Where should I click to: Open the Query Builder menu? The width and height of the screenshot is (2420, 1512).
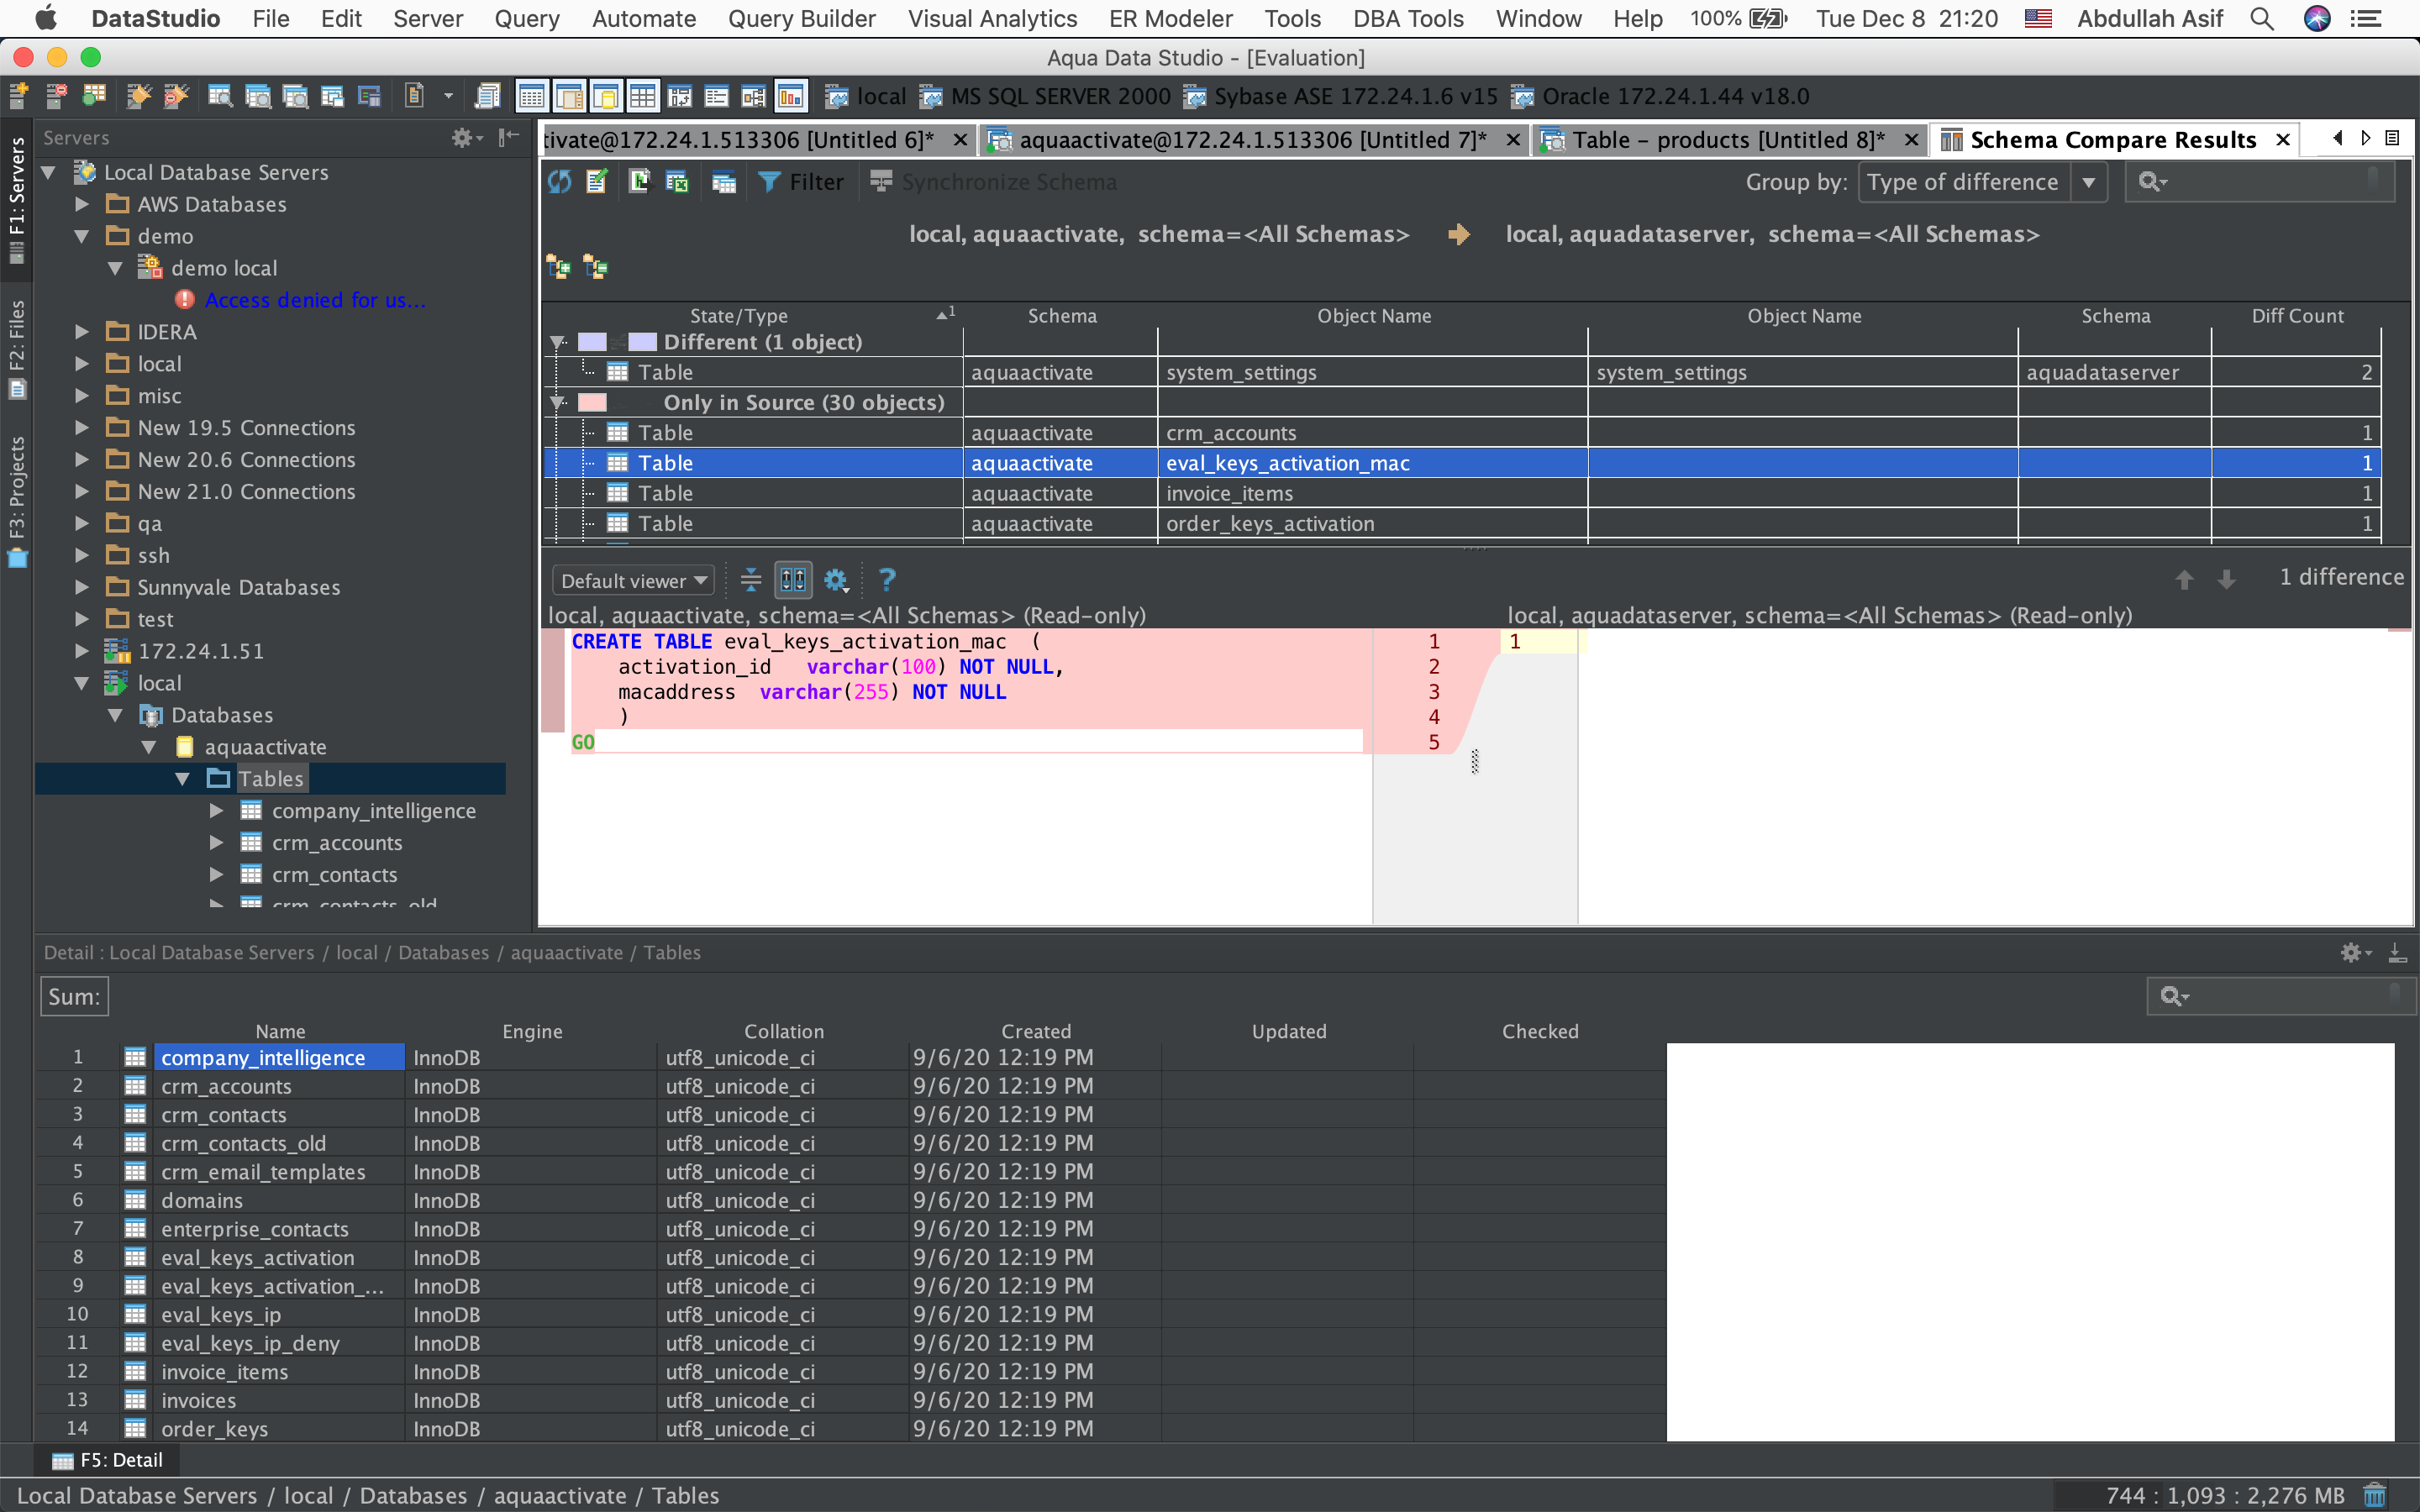tap(801, 18)
